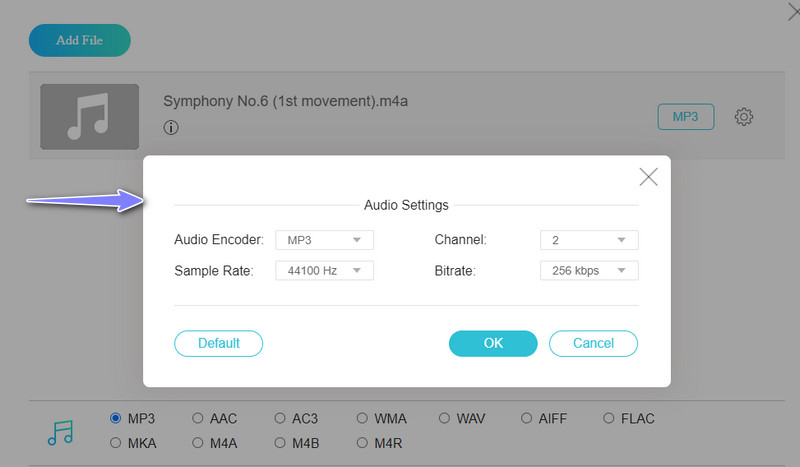Select the AAC format radio button

click(198, 418)
